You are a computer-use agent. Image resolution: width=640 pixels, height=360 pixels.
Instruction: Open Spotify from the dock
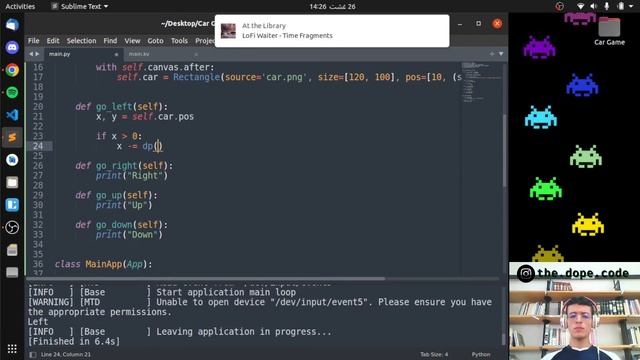12,92
